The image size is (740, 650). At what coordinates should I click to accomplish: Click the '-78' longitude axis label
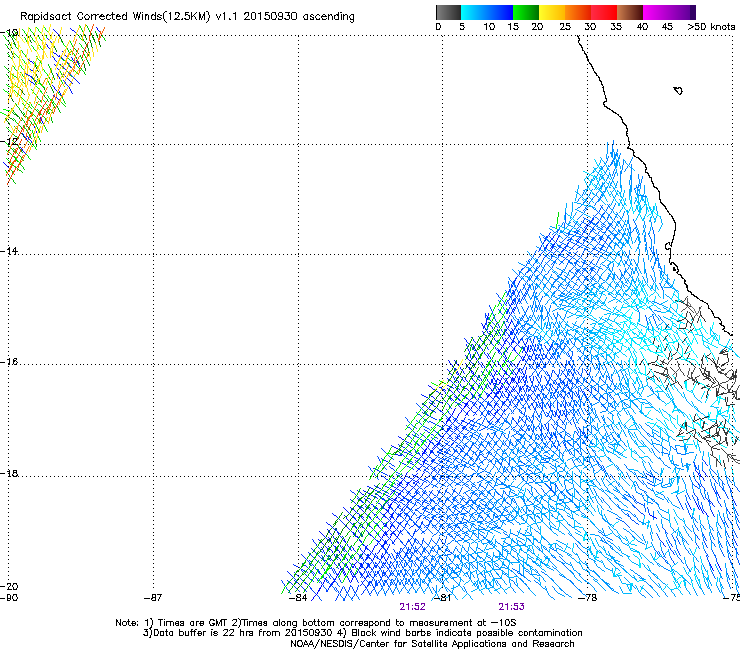(x=588, y=598)
